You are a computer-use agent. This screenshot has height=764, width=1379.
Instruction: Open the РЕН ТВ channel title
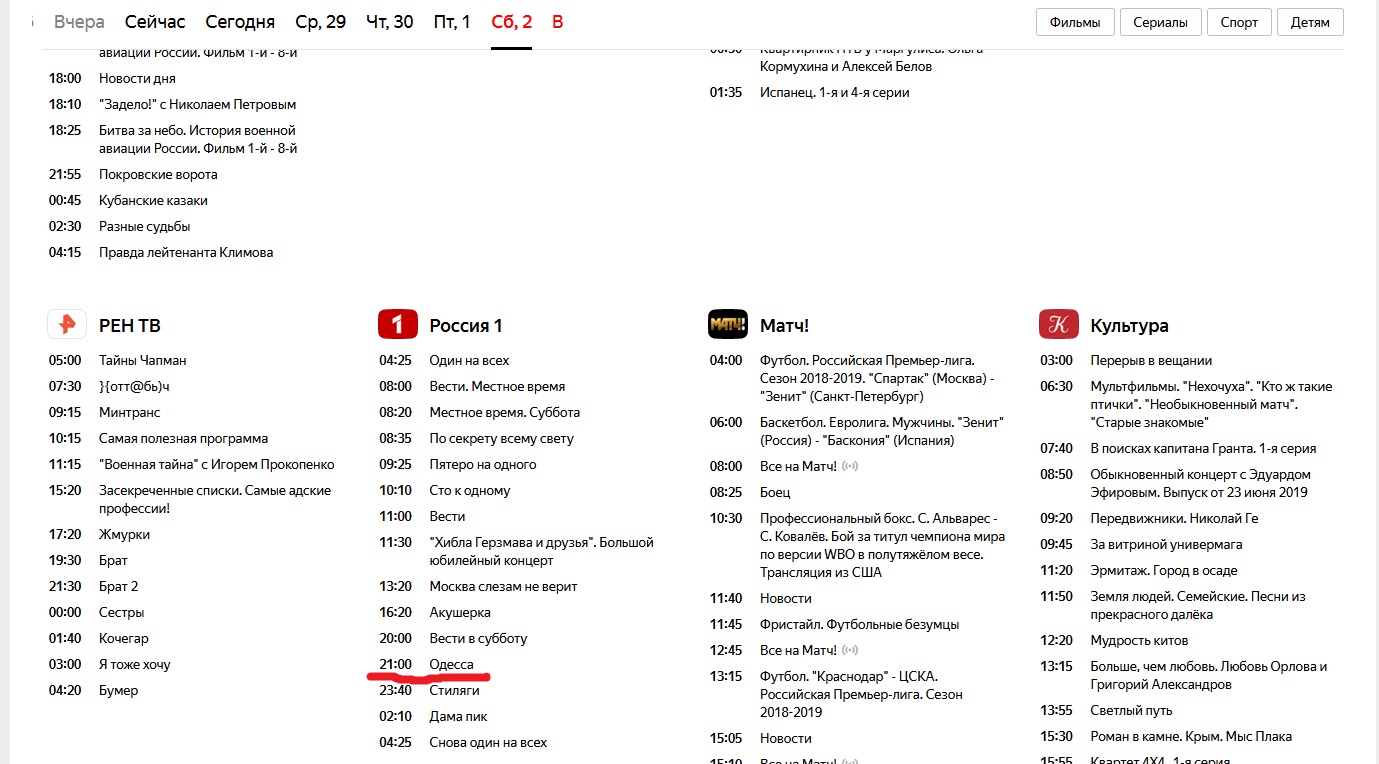(x=130, y=326)
